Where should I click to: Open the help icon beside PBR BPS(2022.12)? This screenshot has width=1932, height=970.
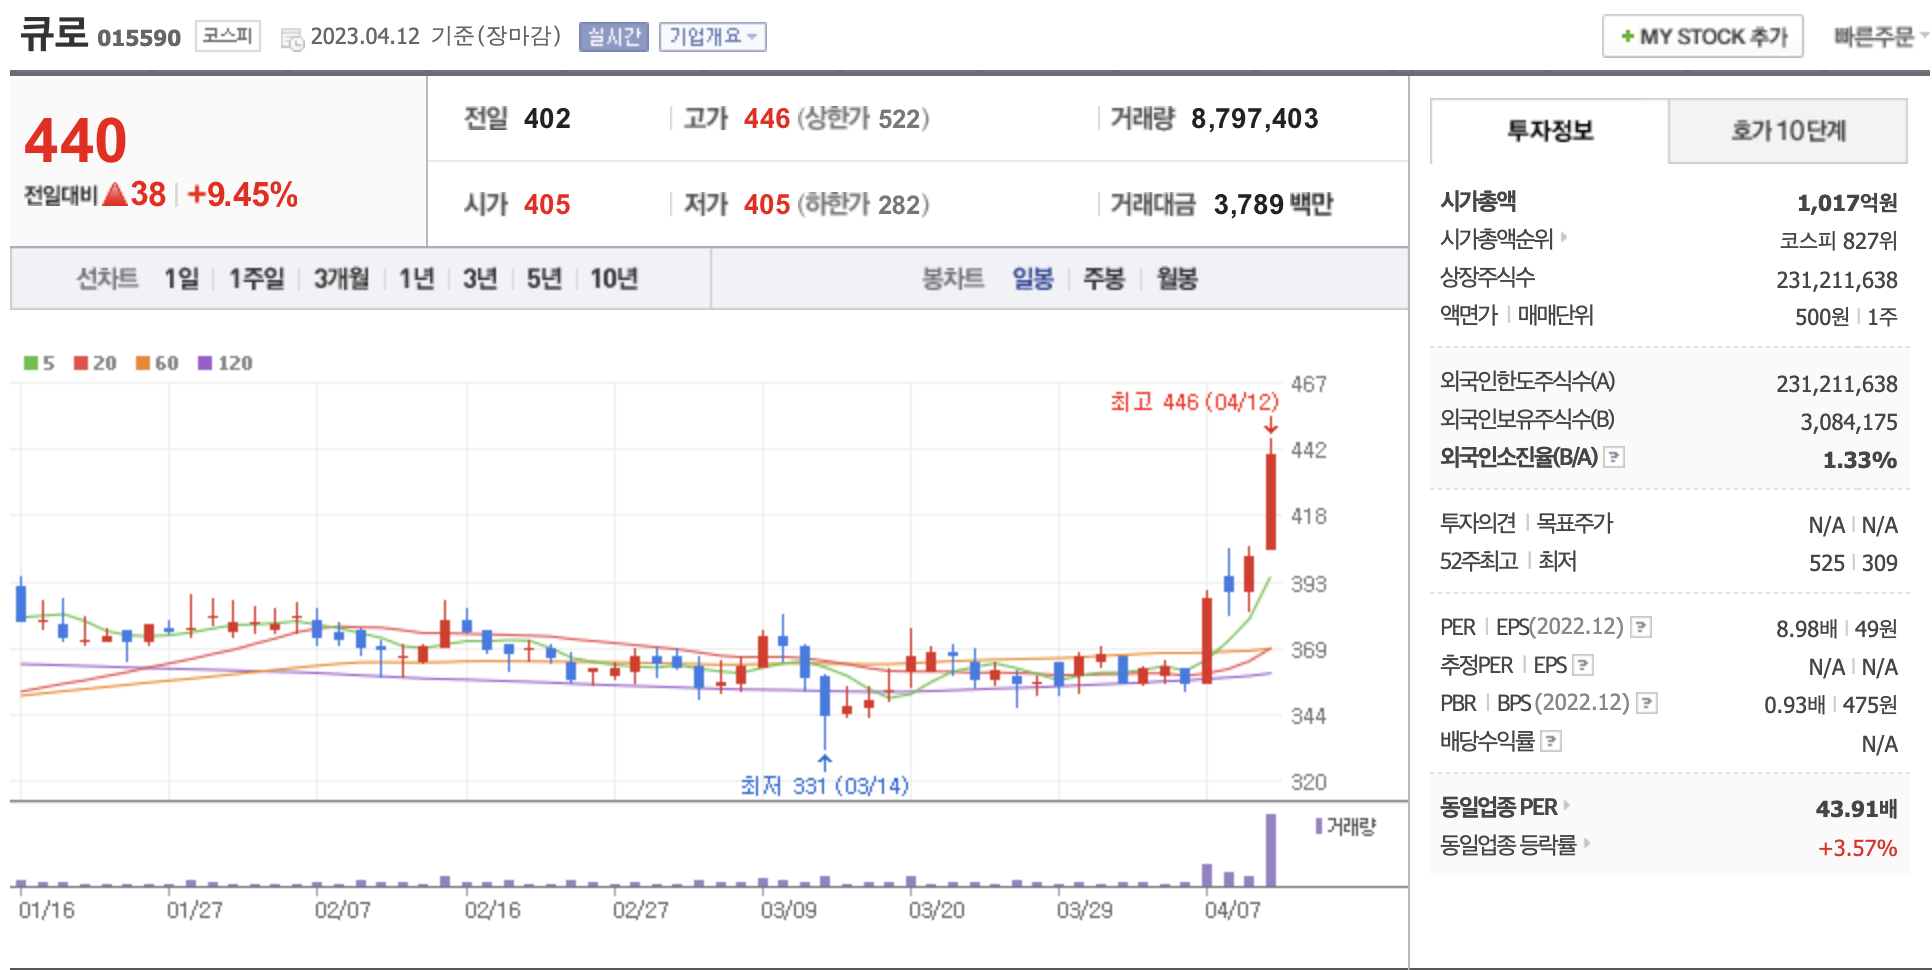tap(1646, 704)
